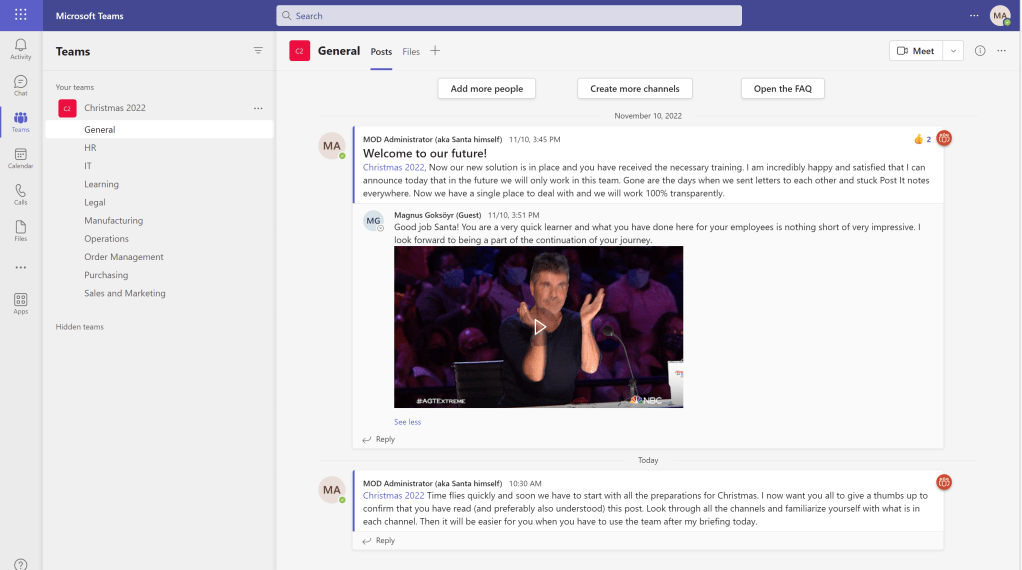The image size is (1022, 570).
Task: Open the Calendar app icon
Action: point(20,158)
